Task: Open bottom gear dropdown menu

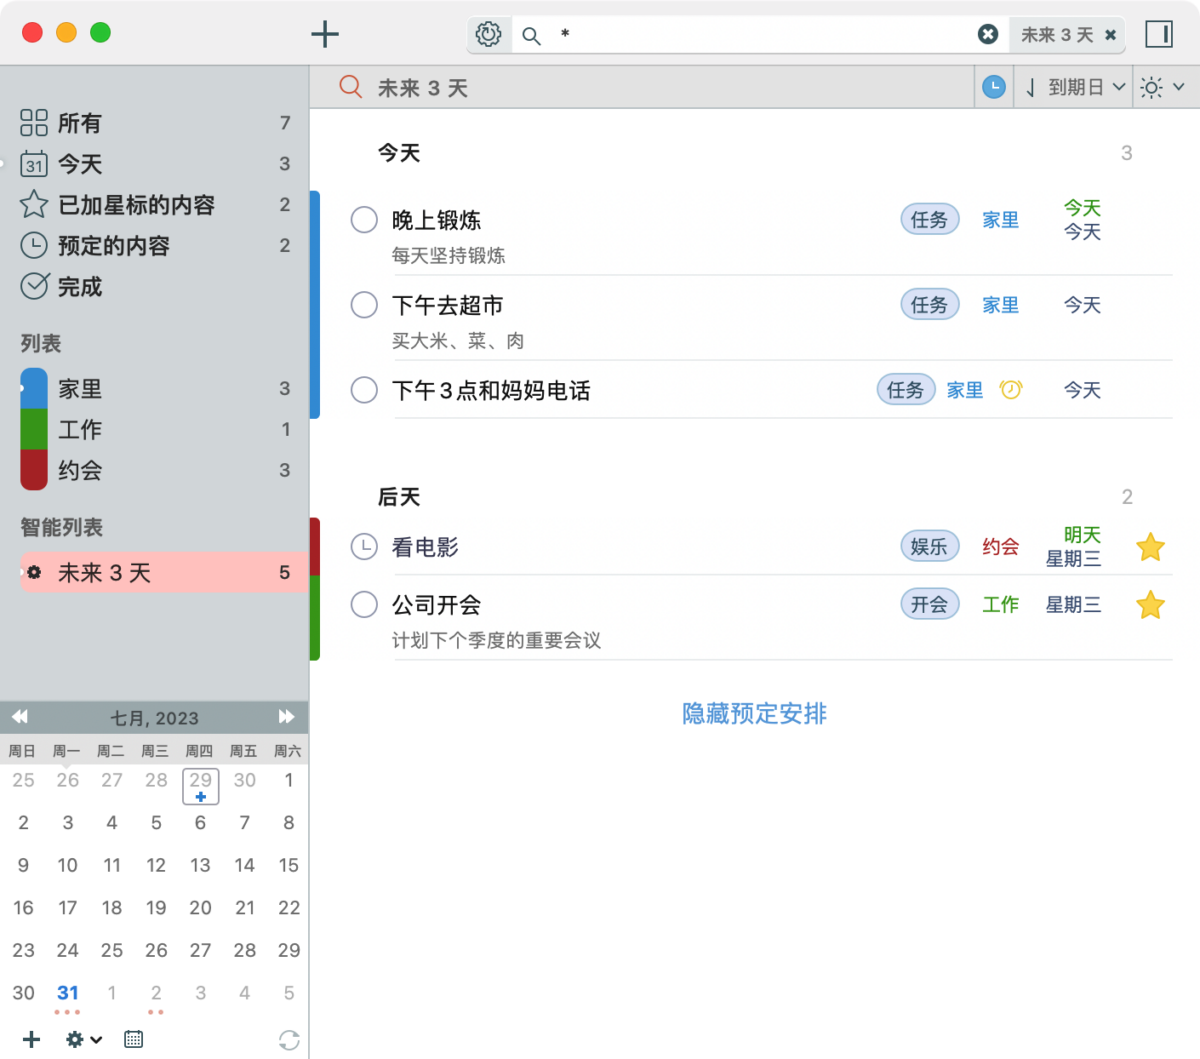Action: click(x=84, y=1040)
